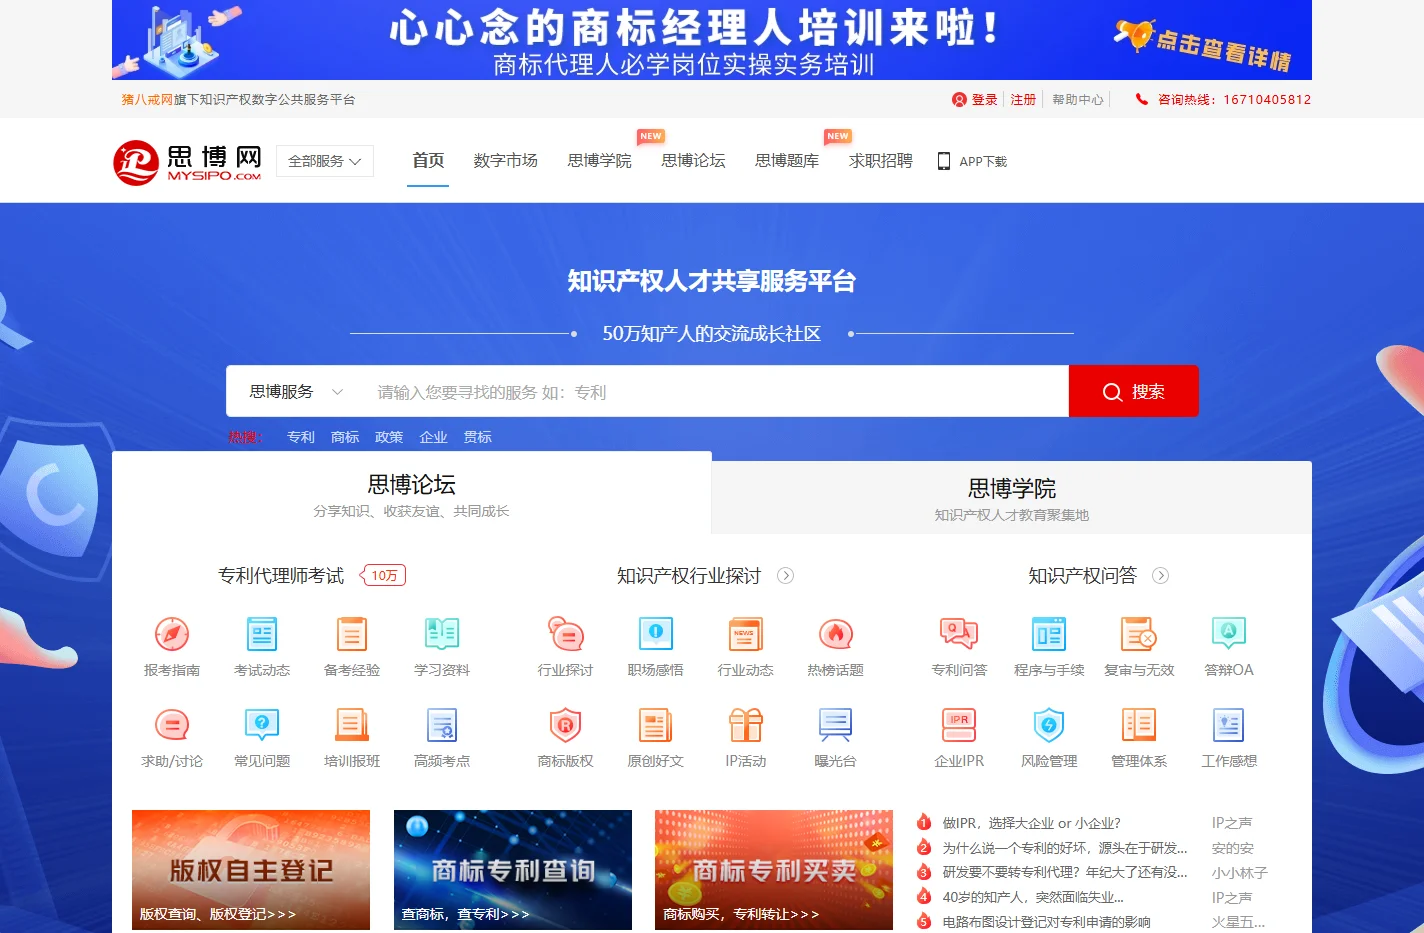Switch to the 思博学院 panel tab
This screenshot has height=933, width=1424.
[1012, 498]
